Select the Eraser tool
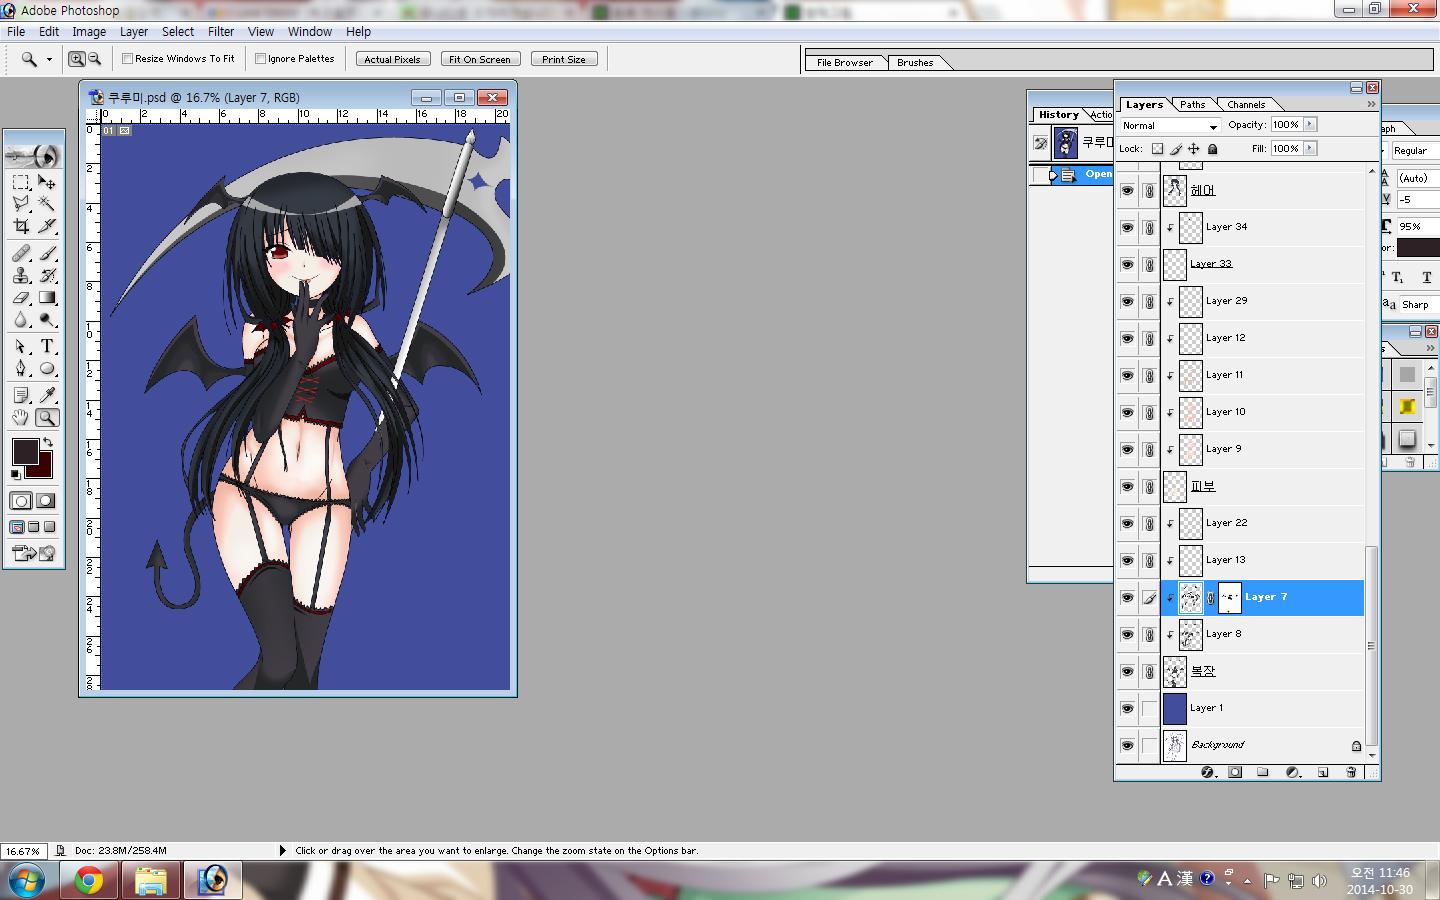Viewport: 1440px width, 900px height. [21, 297]
